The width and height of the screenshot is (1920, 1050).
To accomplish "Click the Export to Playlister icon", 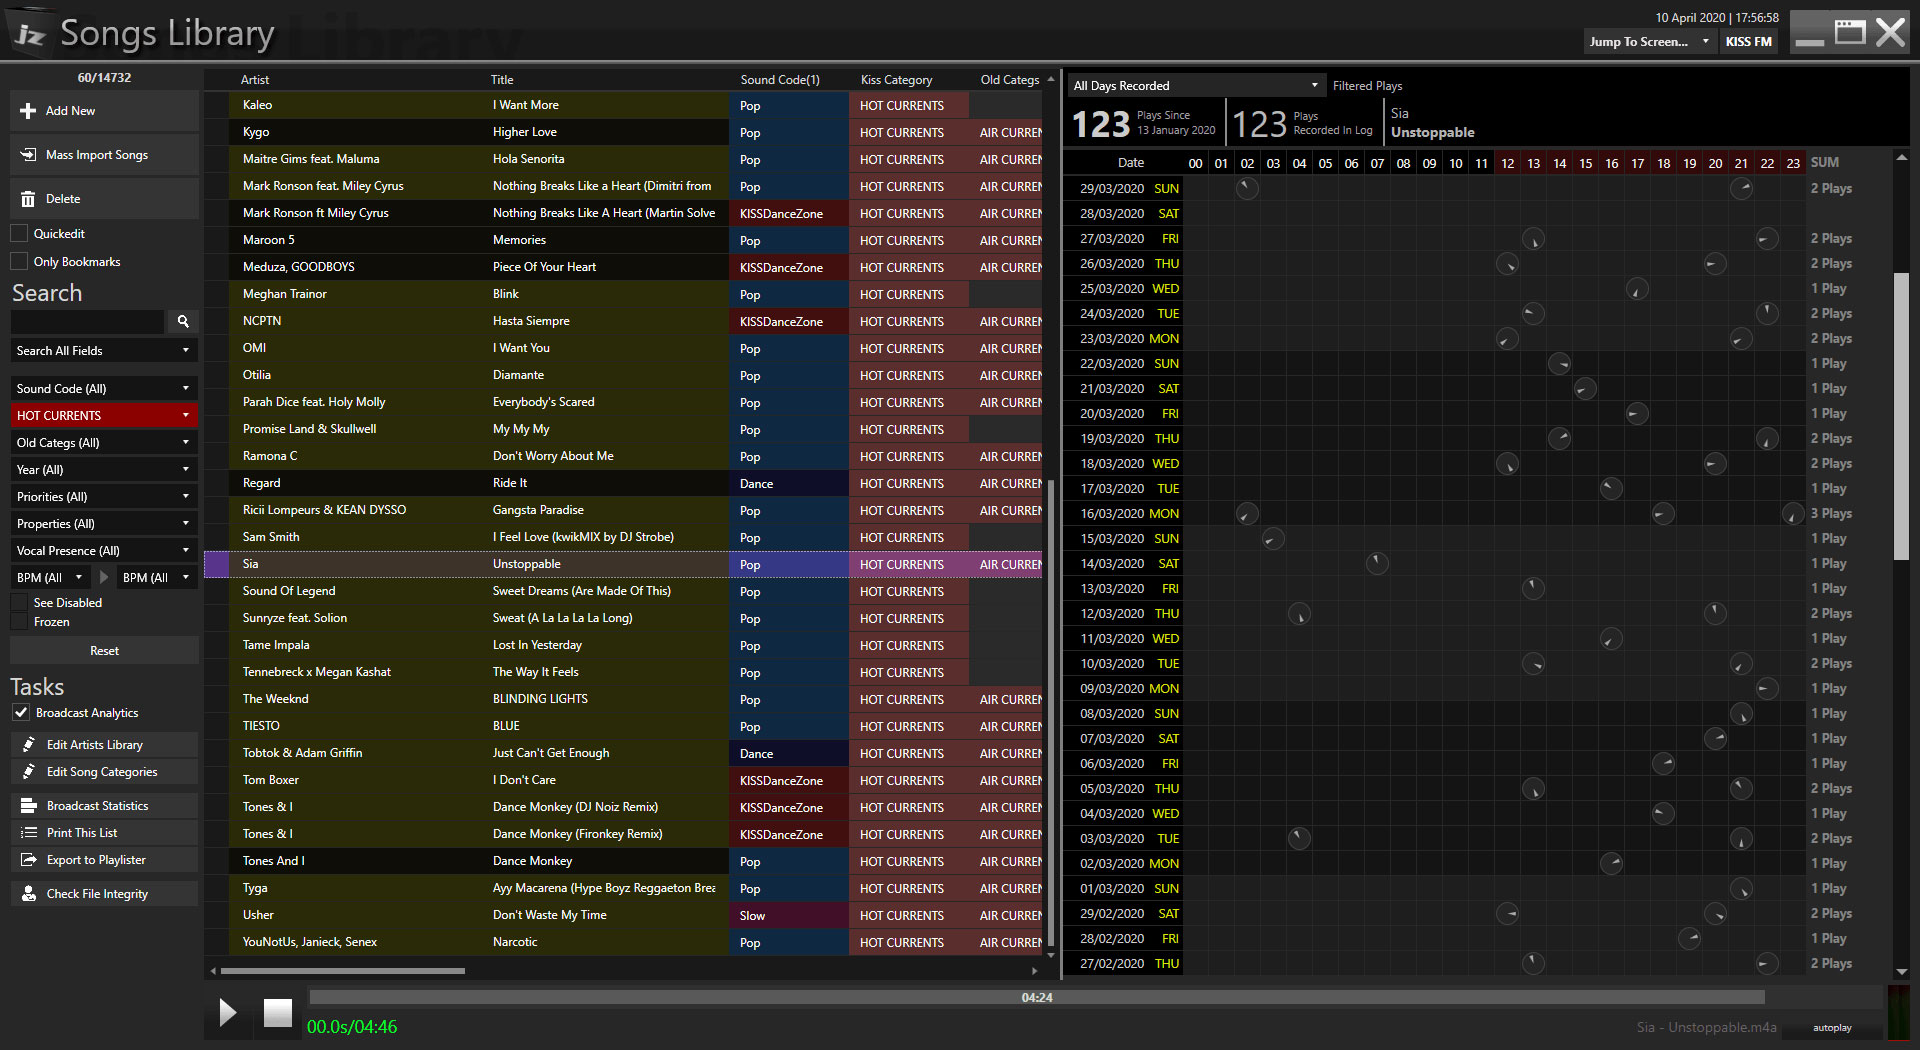I will click(28, 860).
